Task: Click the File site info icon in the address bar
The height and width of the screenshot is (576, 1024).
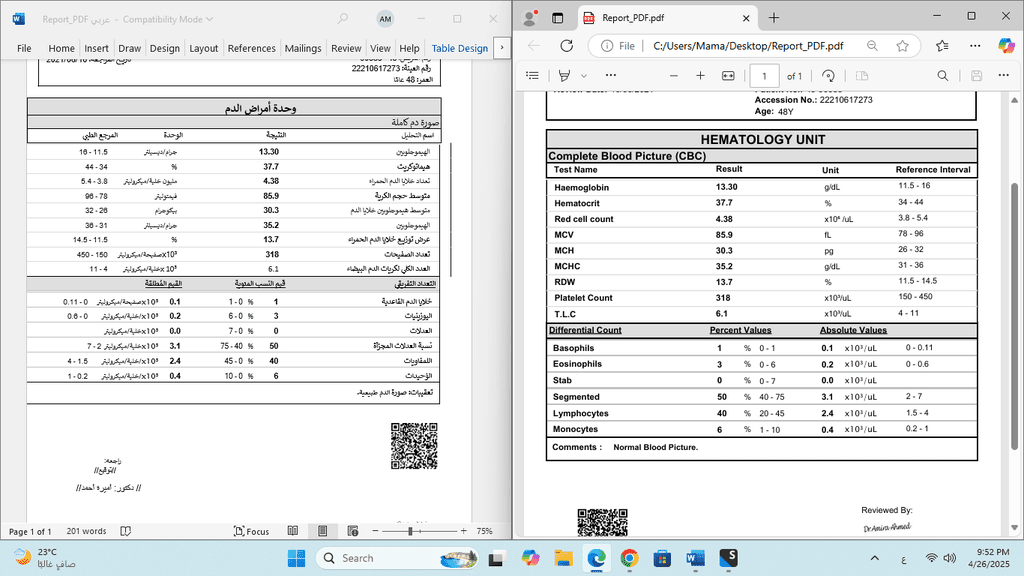Action: pyautogui.click(x=618, y=46)
